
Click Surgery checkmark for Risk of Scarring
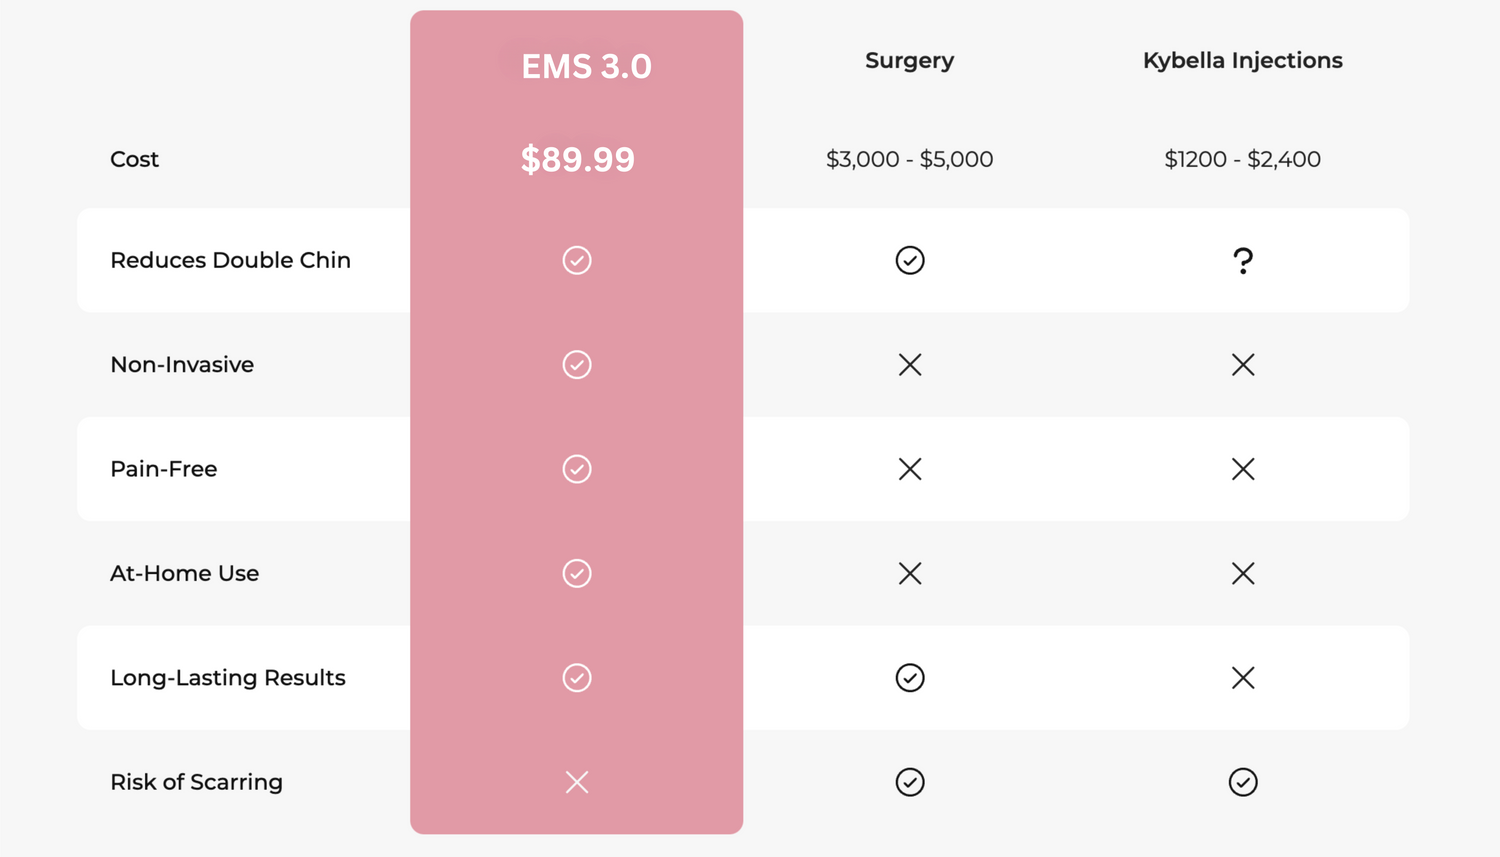pos(910,782)
